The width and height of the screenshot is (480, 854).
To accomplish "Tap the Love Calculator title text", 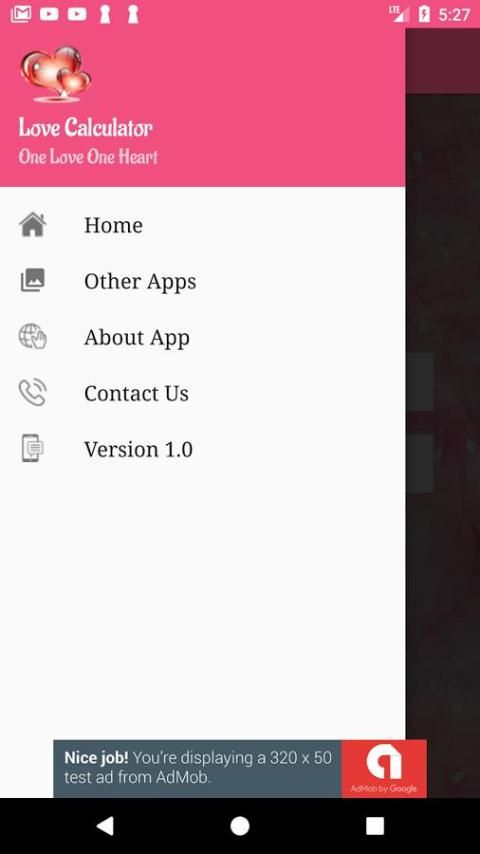I will (x=86, y=127).
